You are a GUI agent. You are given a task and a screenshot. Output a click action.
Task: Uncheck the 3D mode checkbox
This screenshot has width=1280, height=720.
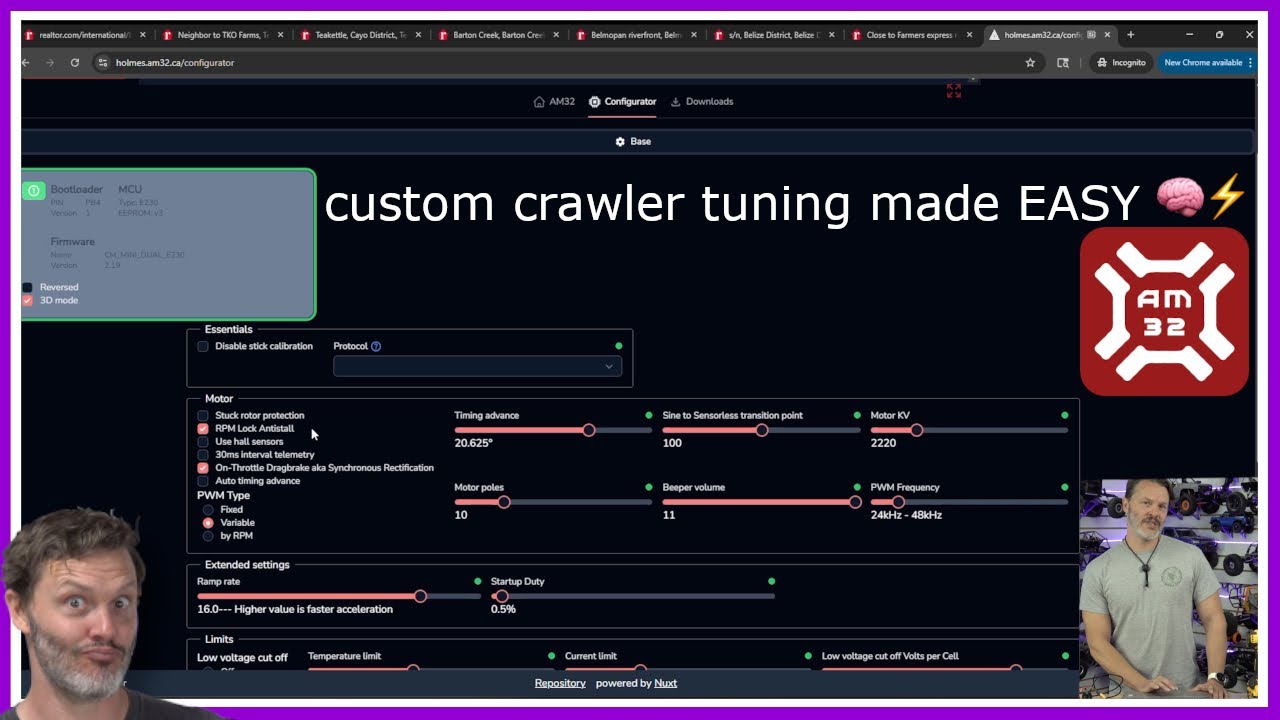pyautogui.click(x=27, y=300)
